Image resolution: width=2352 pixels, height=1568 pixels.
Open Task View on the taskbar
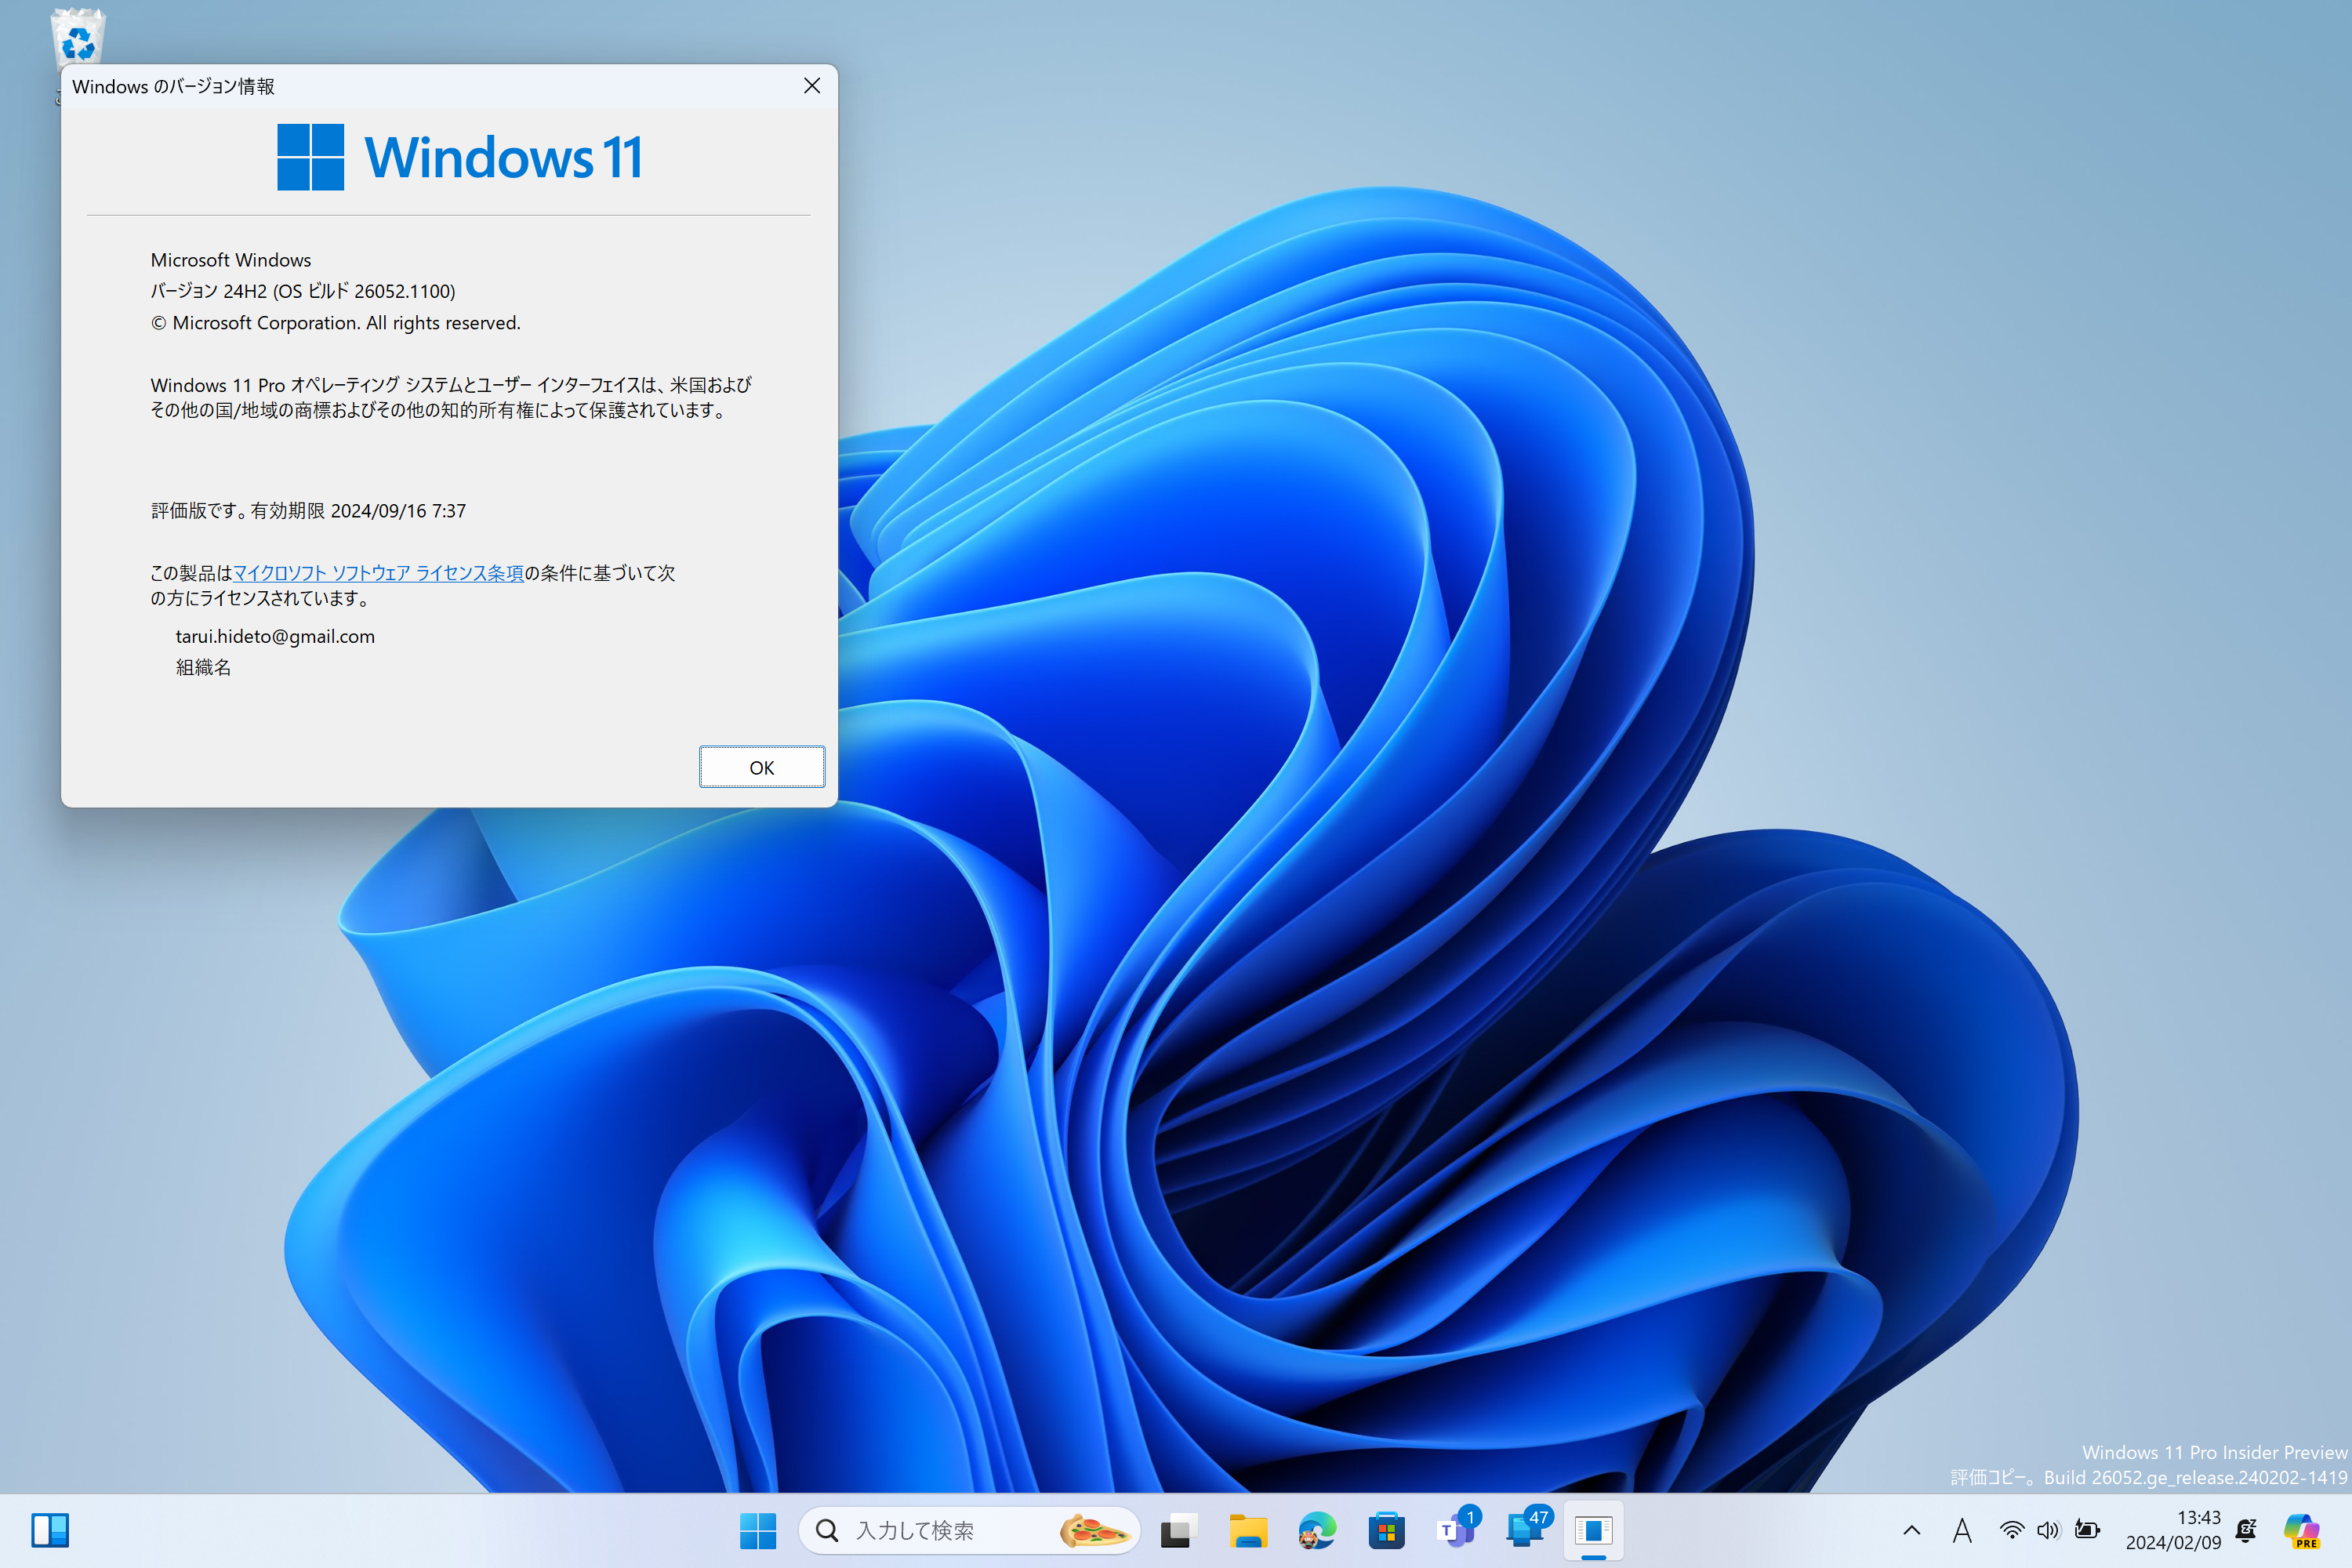pyautogui.click(x=1178, y=1530)
